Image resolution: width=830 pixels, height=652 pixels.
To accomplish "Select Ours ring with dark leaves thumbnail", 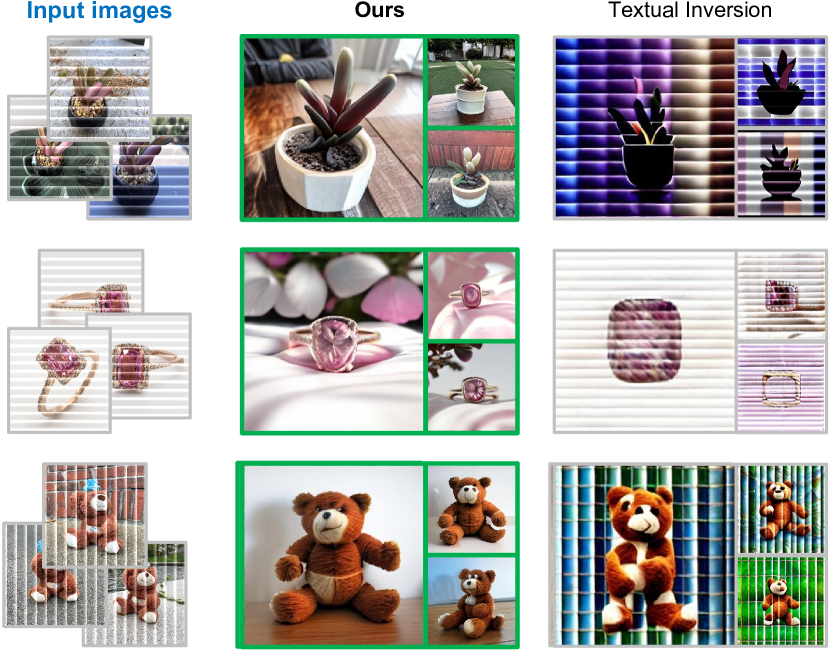I will tap(472, 387).
